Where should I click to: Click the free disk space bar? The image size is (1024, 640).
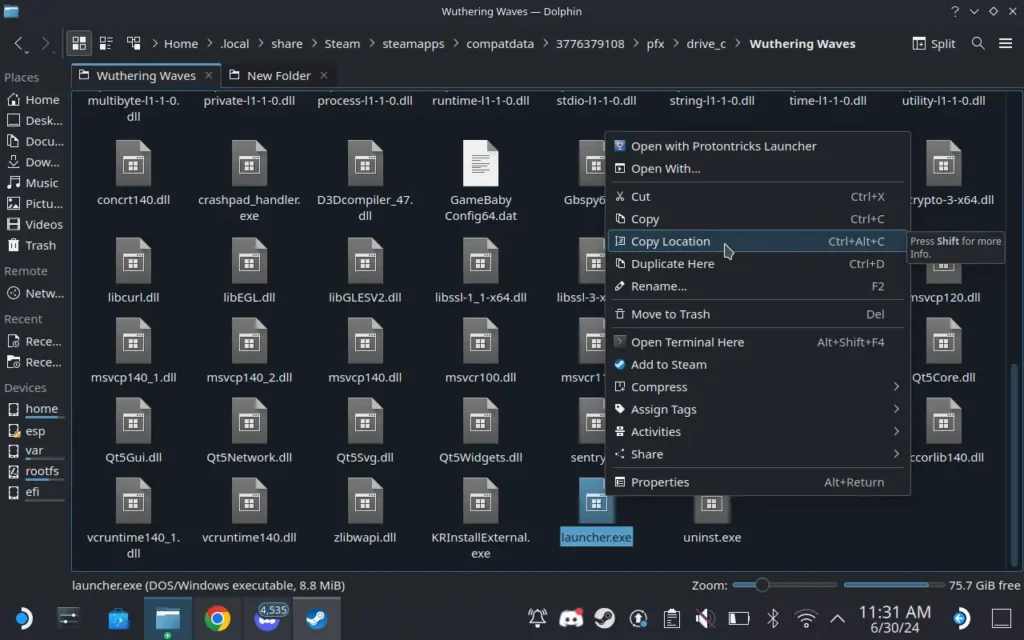click(x=893, y=585)
